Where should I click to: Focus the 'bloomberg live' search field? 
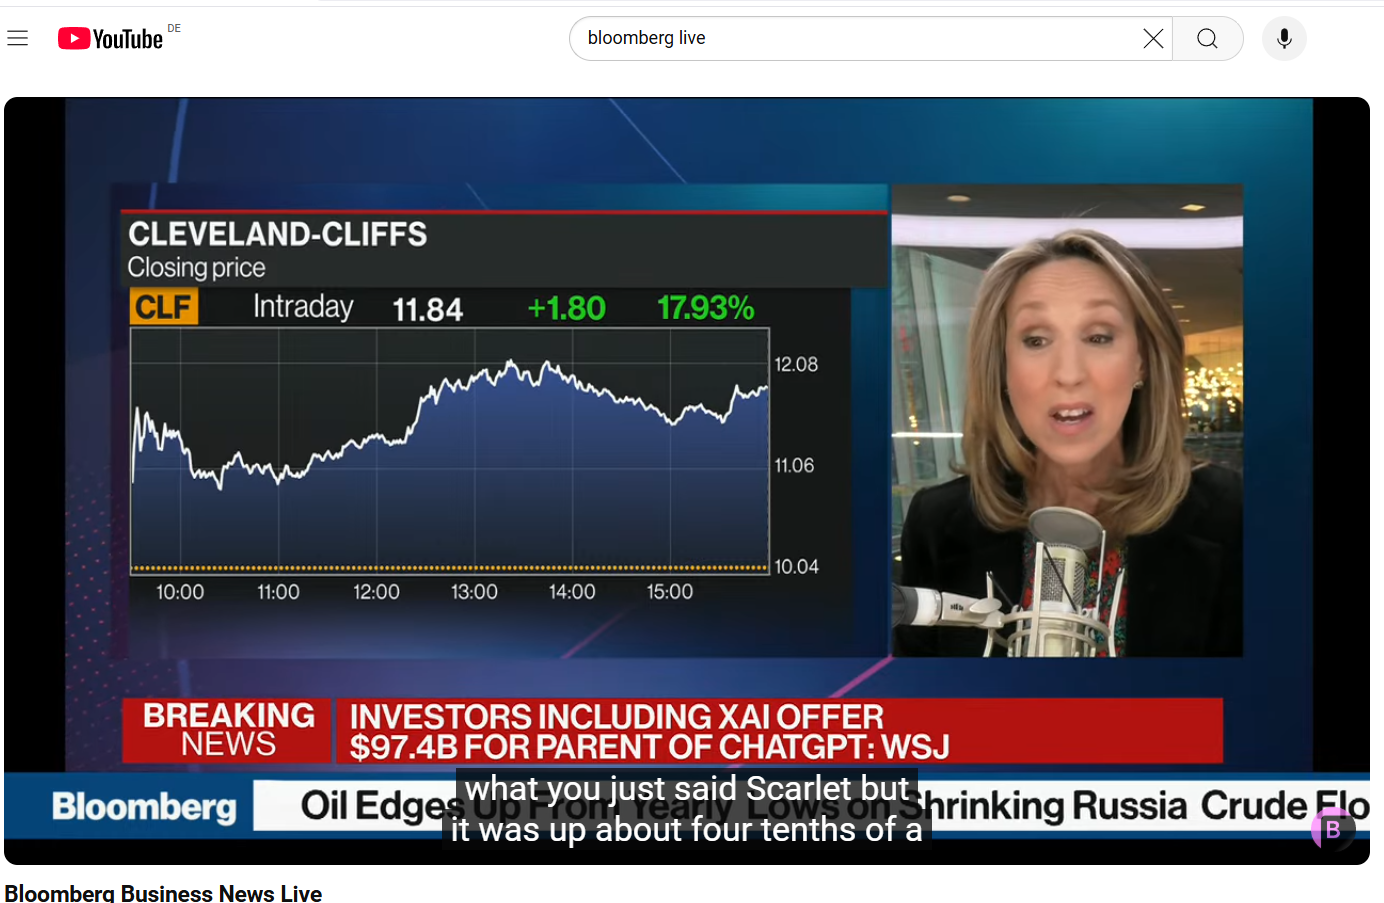850,39
